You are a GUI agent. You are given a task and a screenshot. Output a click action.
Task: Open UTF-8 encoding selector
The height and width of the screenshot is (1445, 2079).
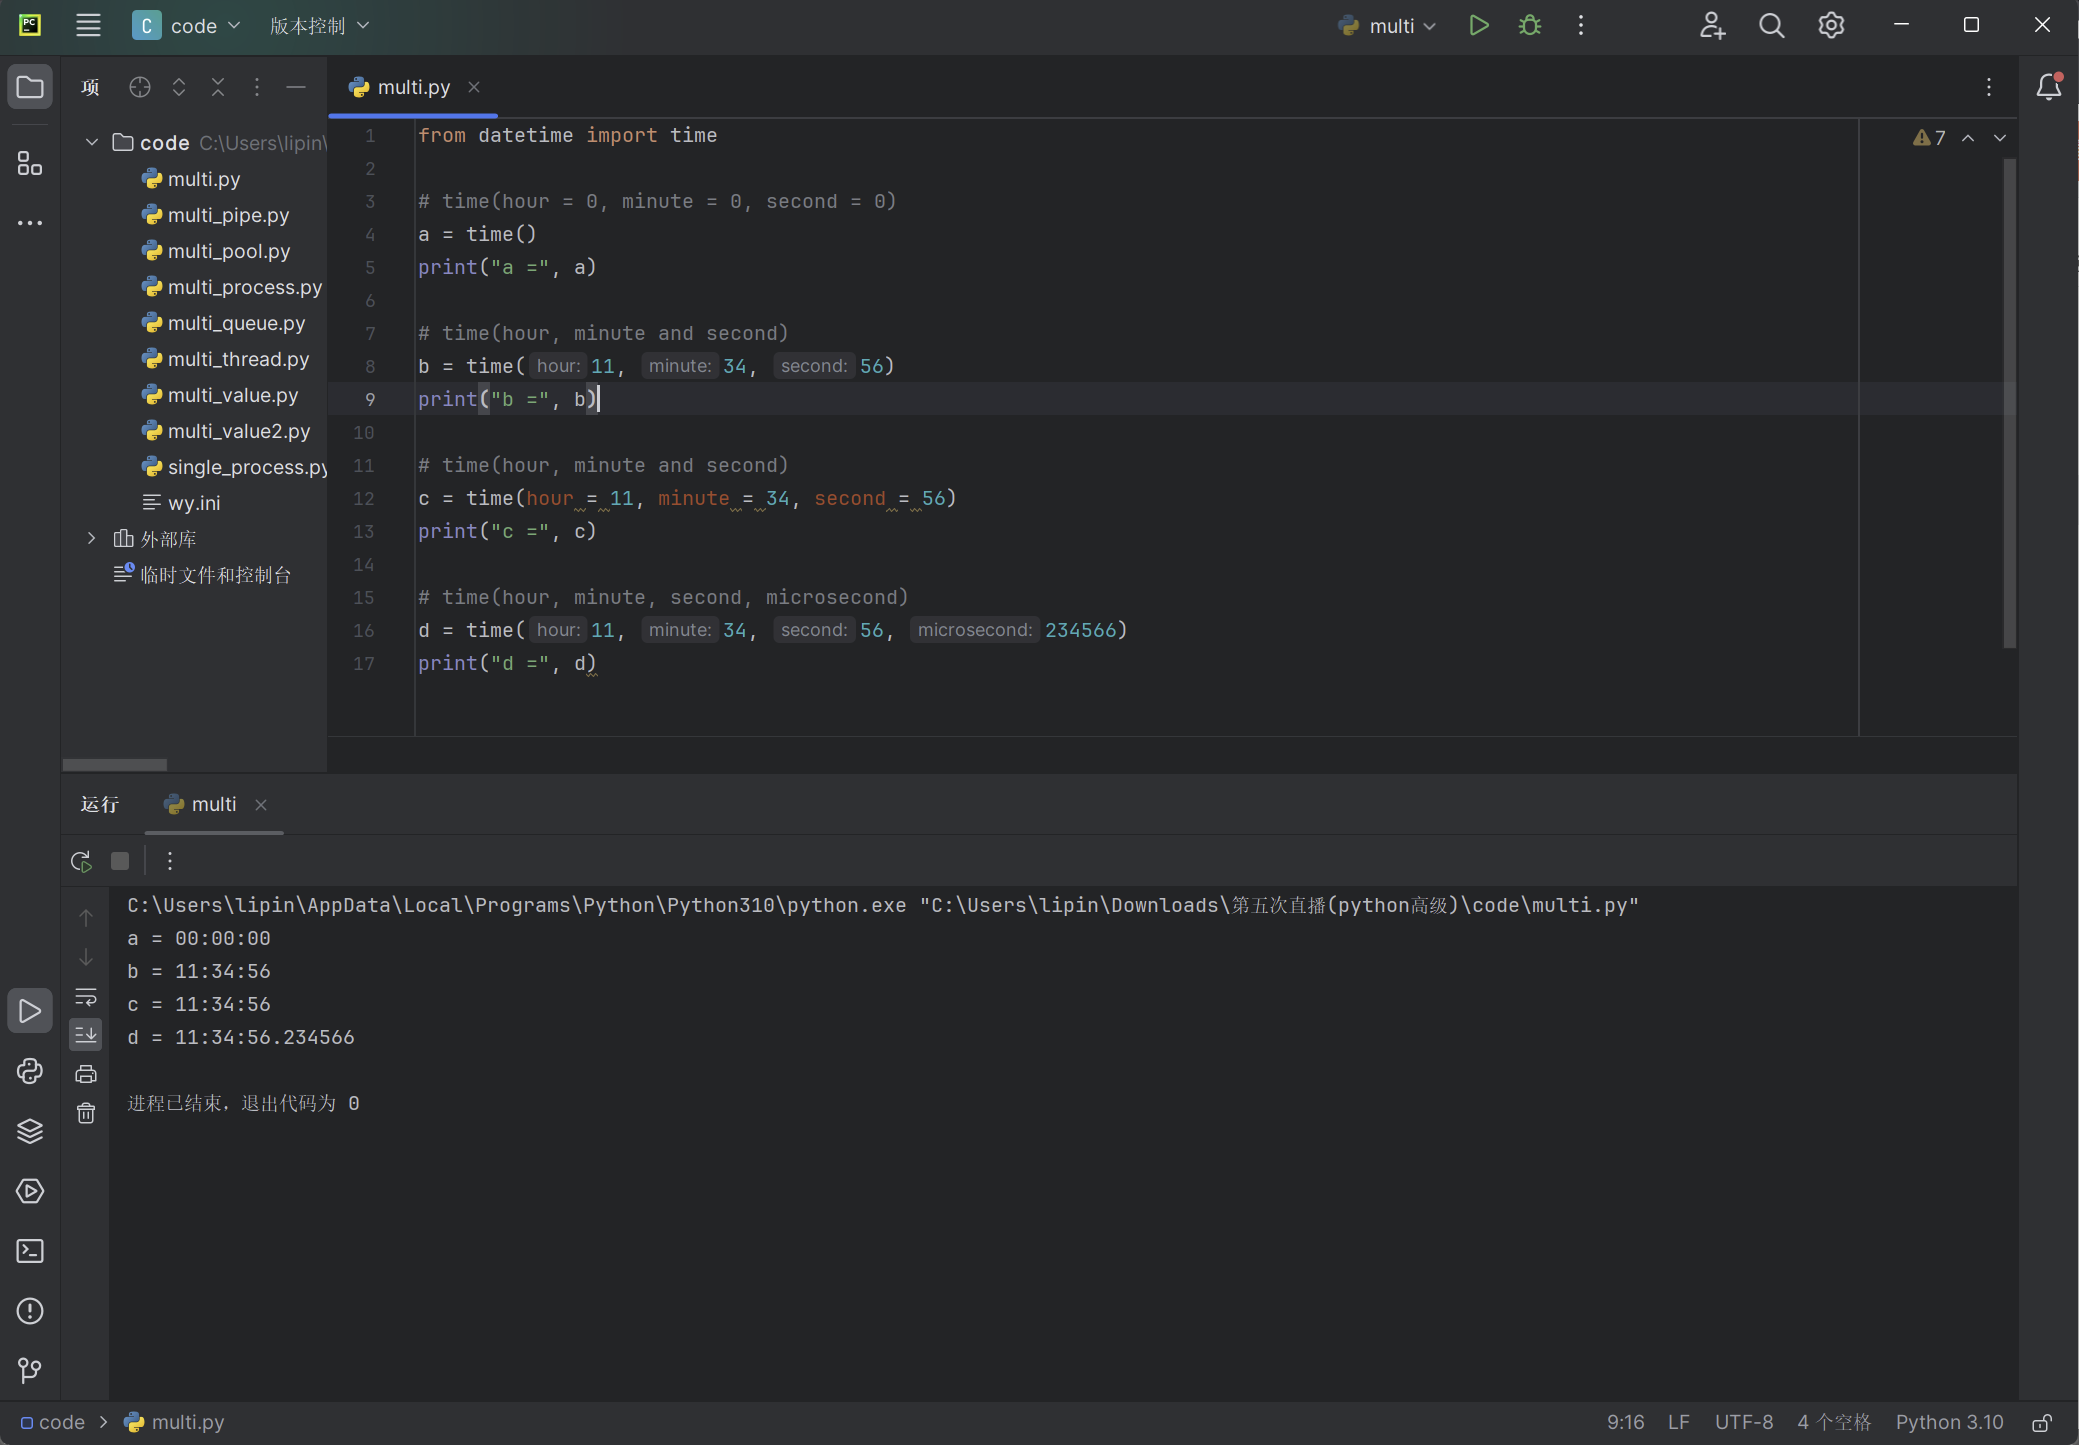pyautogui.click(x=1744, y=1422)
